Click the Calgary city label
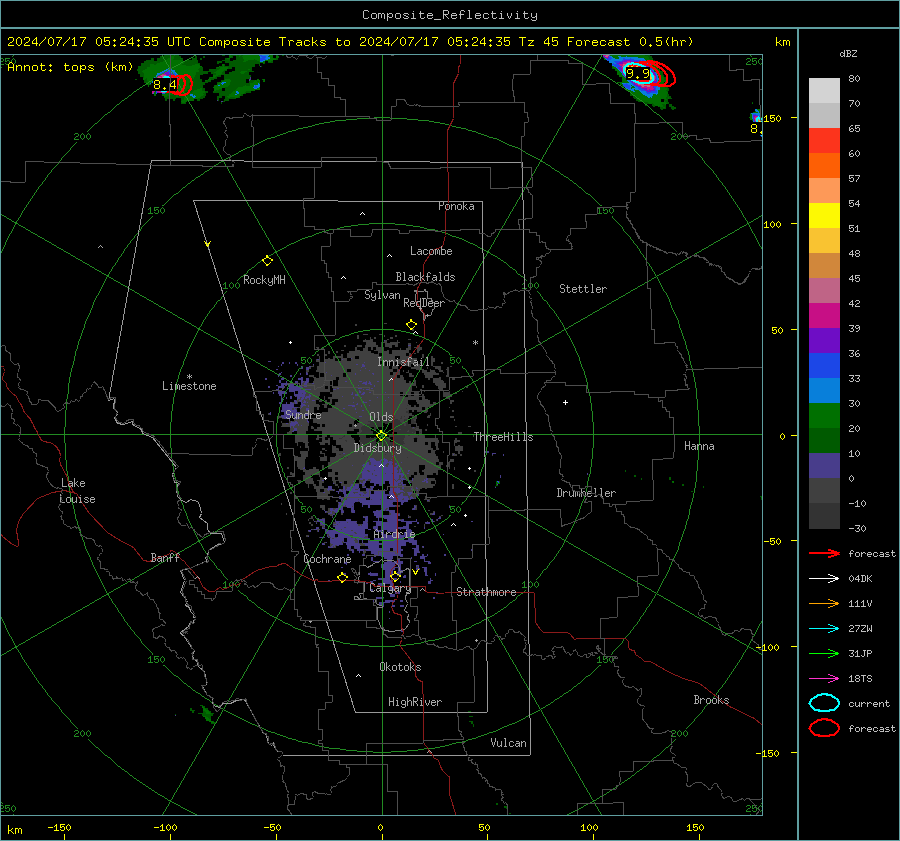This screenshot has width=900, height=841. tap(390, 588)
